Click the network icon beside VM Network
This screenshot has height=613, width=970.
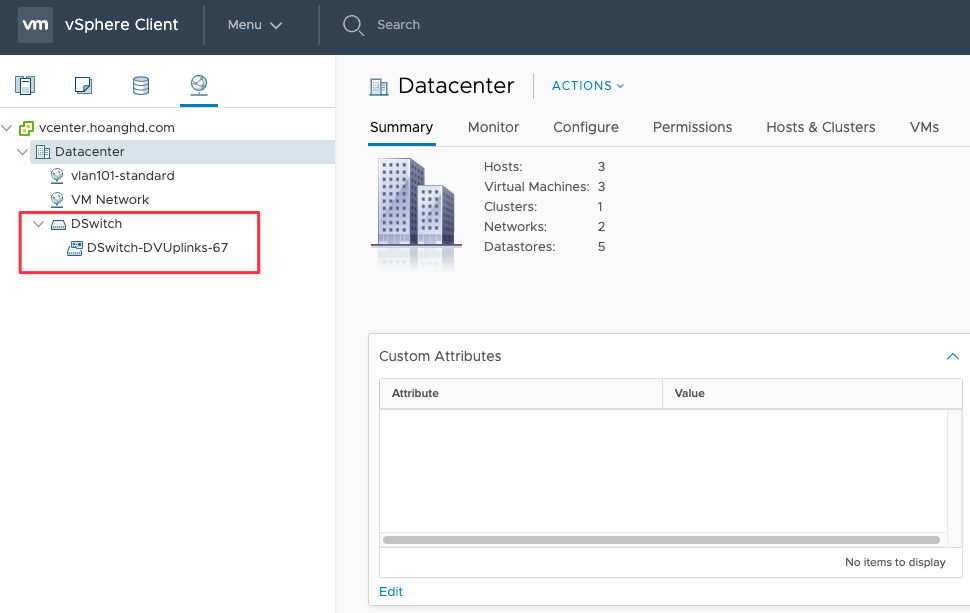(x=57, y=200)
